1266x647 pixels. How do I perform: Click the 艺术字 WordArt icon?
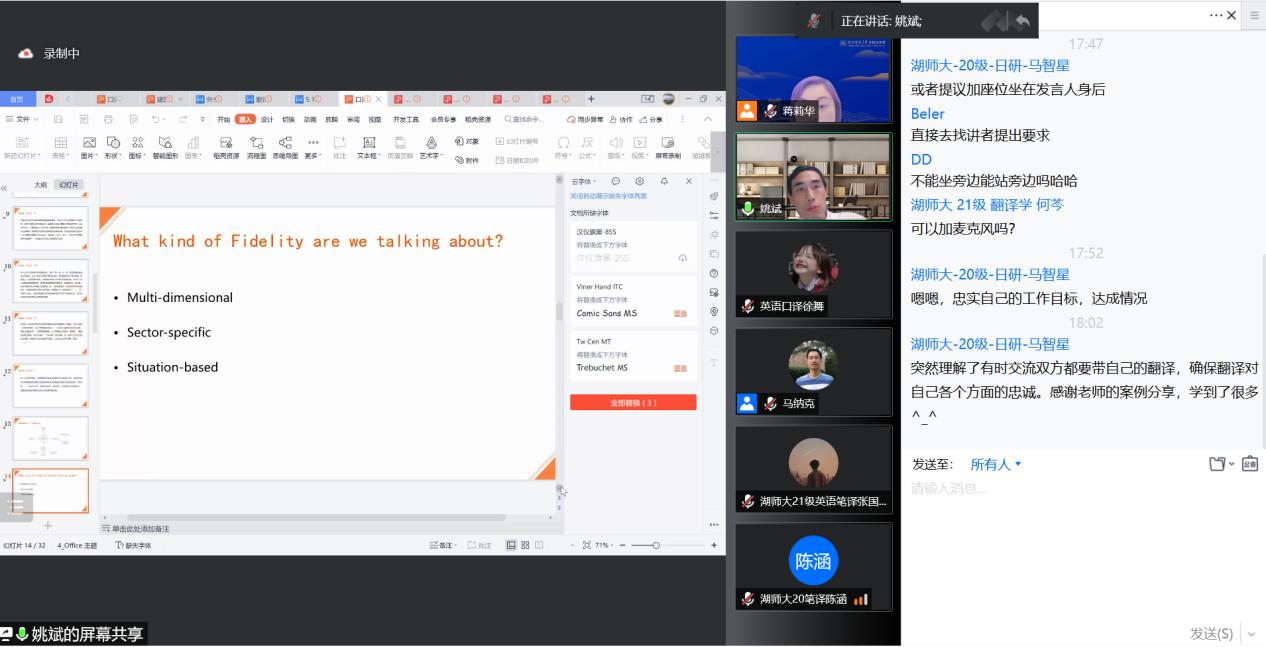(429, 144)
